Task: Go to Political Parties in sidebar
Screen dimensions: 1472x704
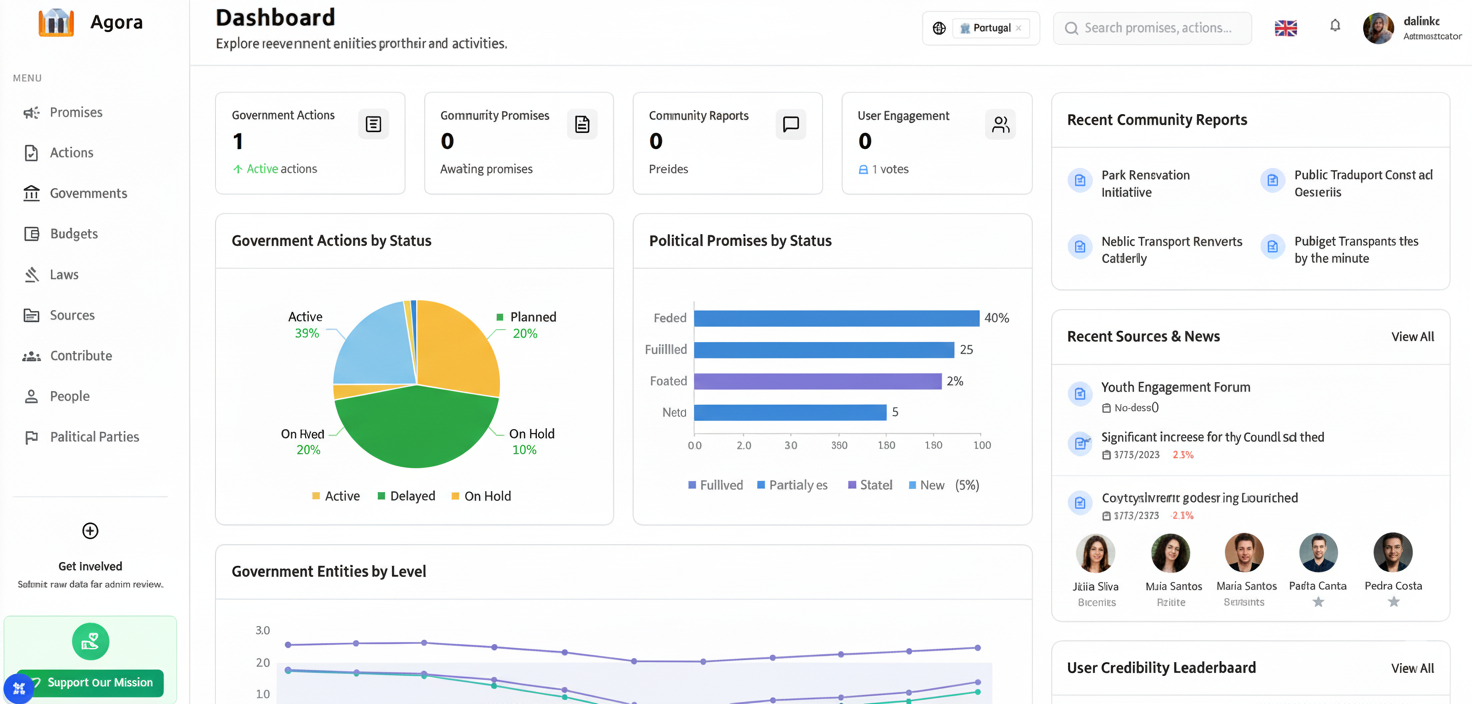Action: point(94,437)
